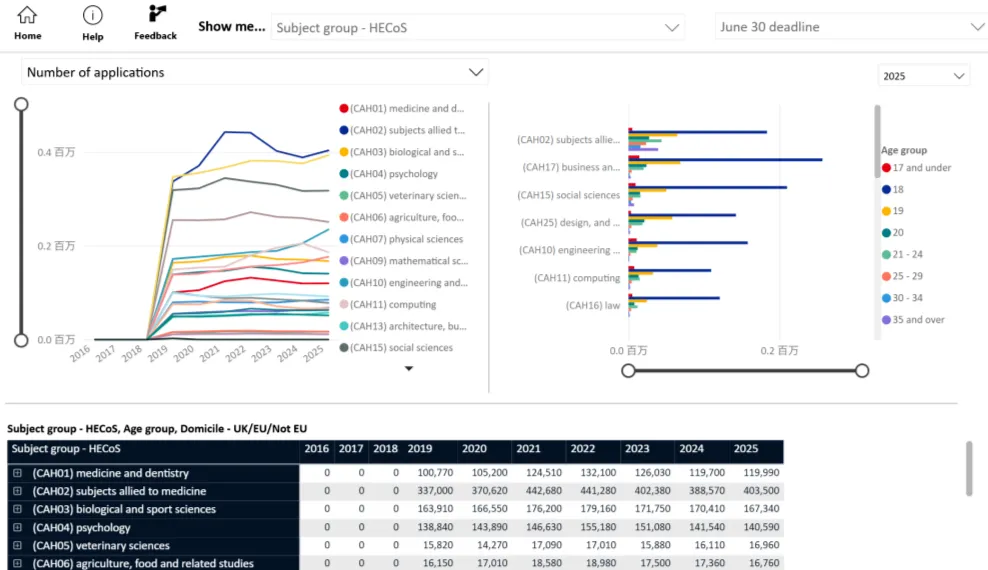
Task: Open the Help info icon
Action: 92,15
